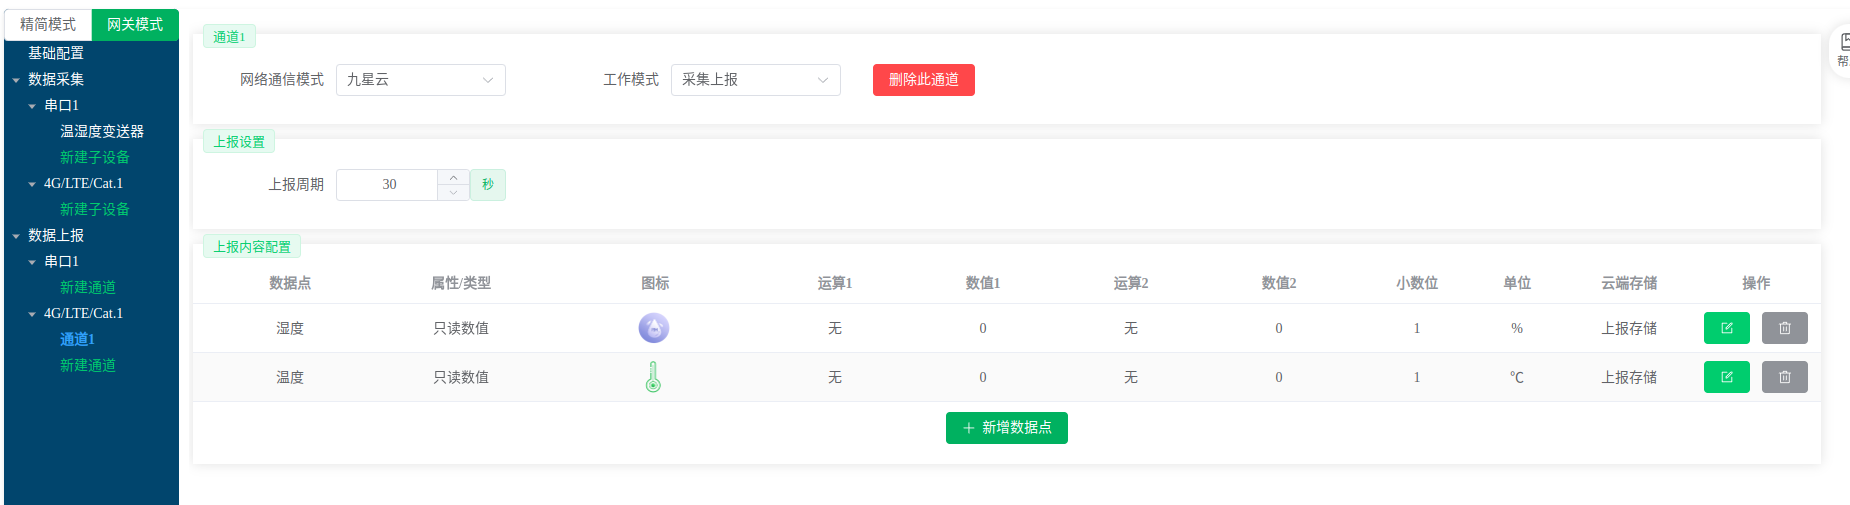Collapse 4G/LTE/Cat.1 under 数据上报

(32, 314)
